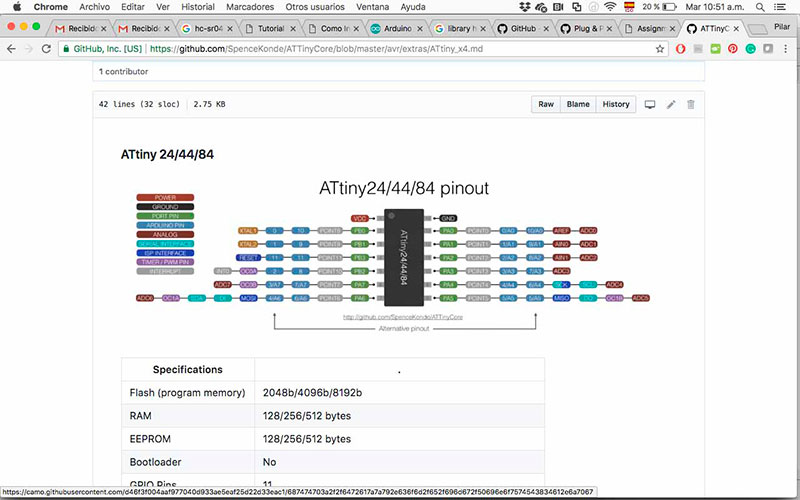This screenshot has height=500, width=800.
Task: Go back with the browser back arrow
Action: (x=11, y=49)
